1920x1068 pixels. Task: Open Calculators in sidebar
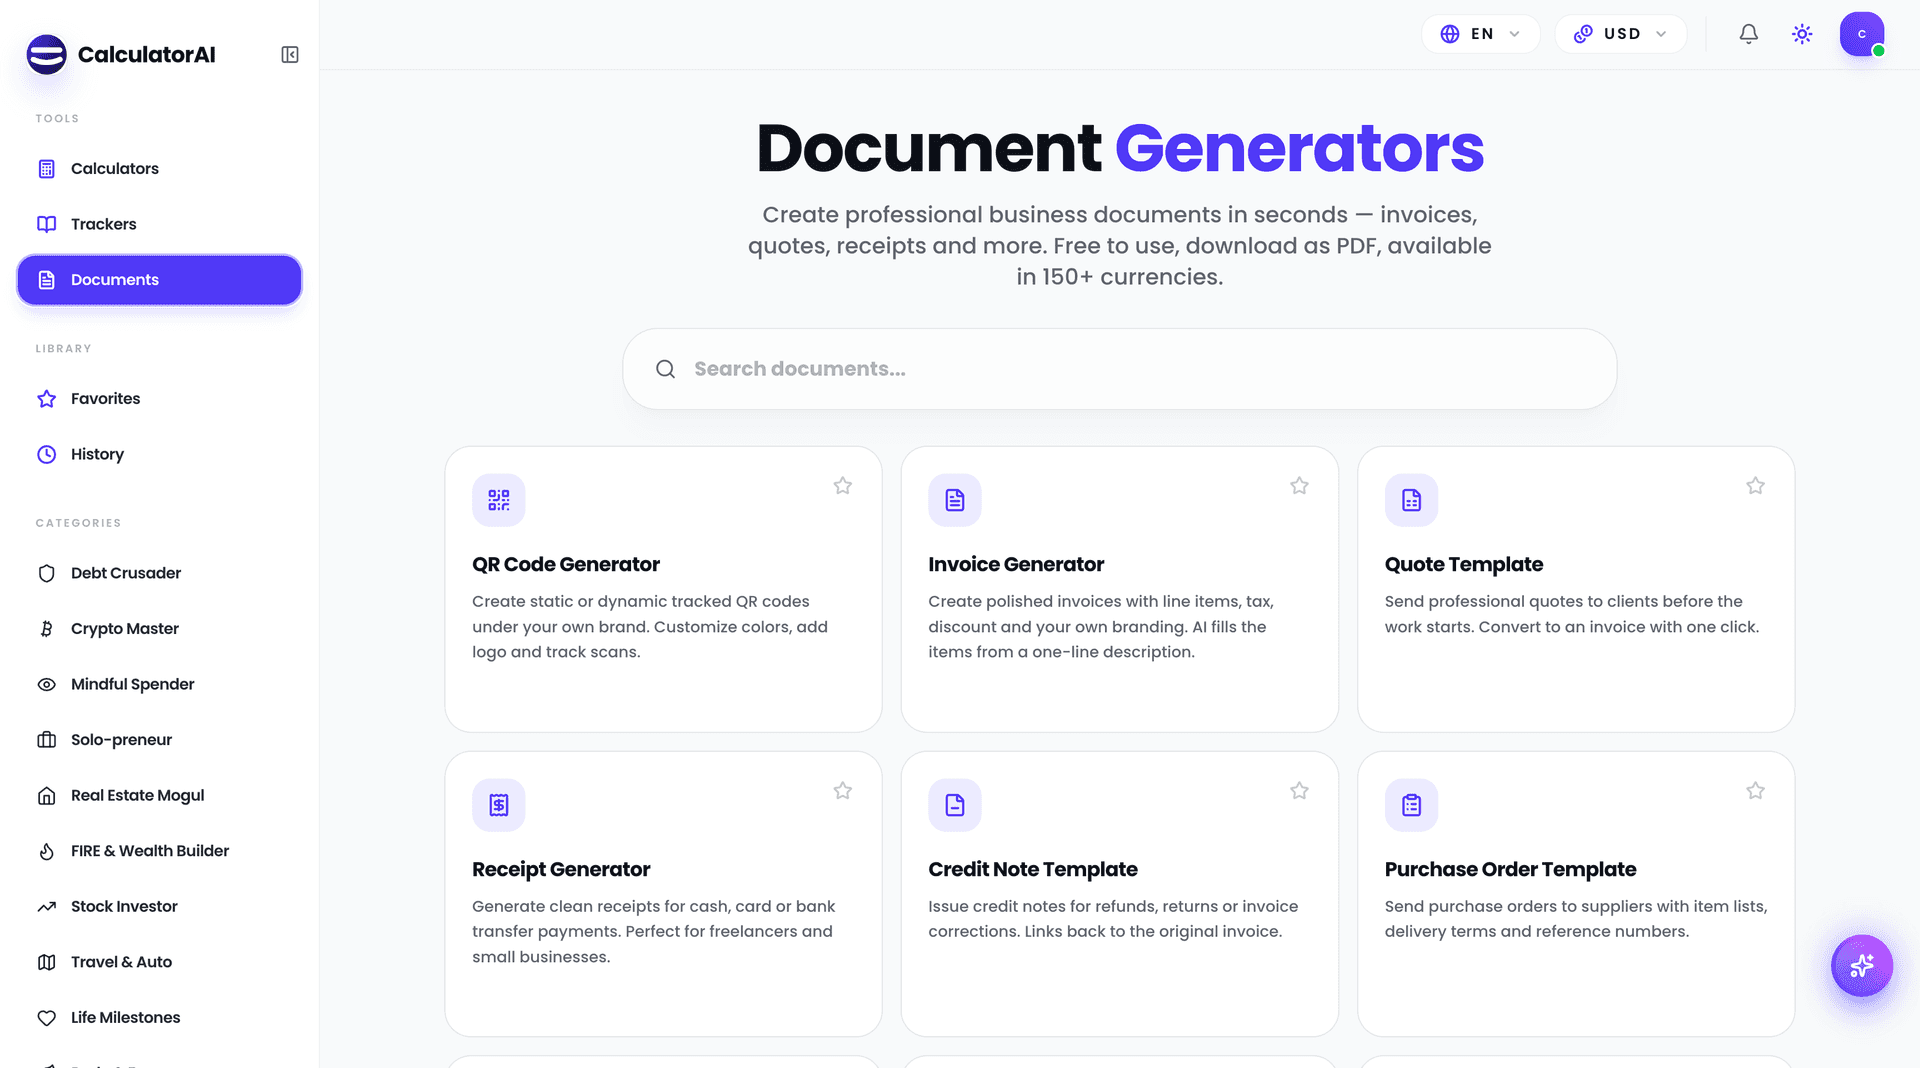click(159, 169)
